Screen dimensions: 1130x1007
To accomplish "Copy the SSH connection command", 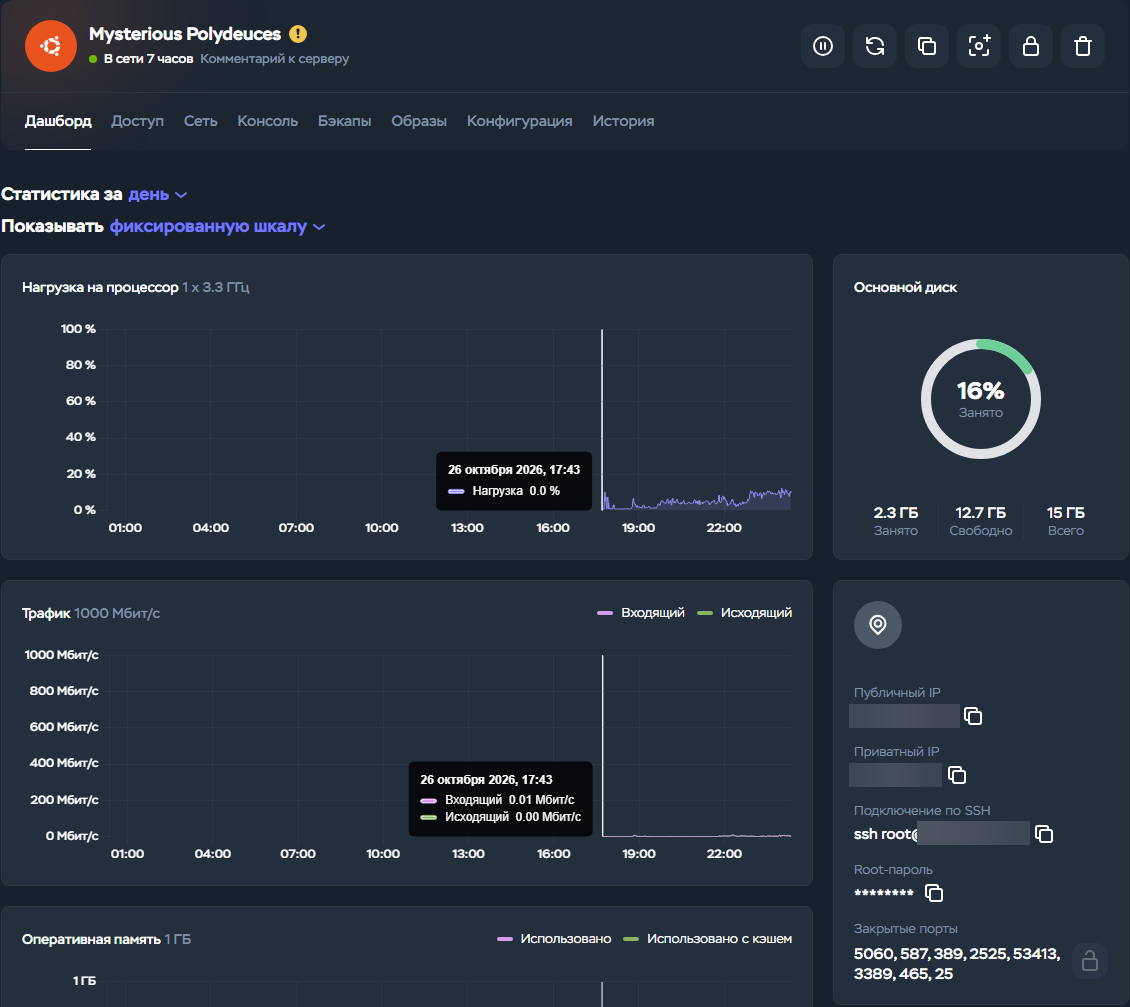I will click(x=1044, y=834).
